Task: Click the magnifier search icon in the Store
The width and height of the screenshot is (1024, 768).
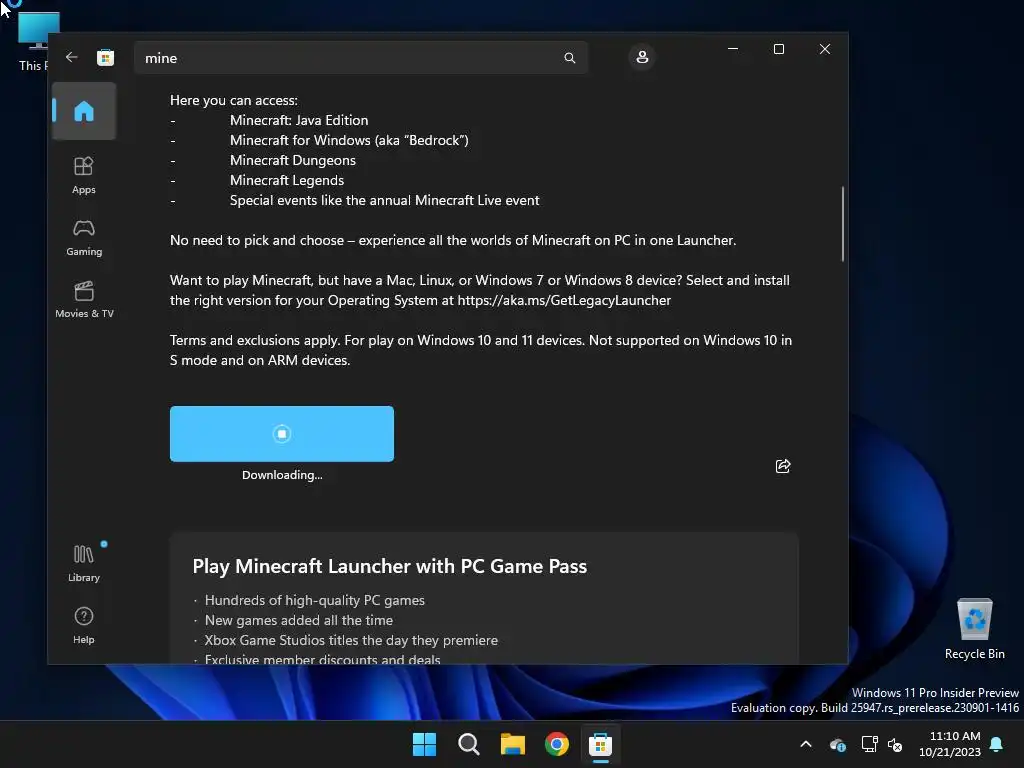Action: 569,58
